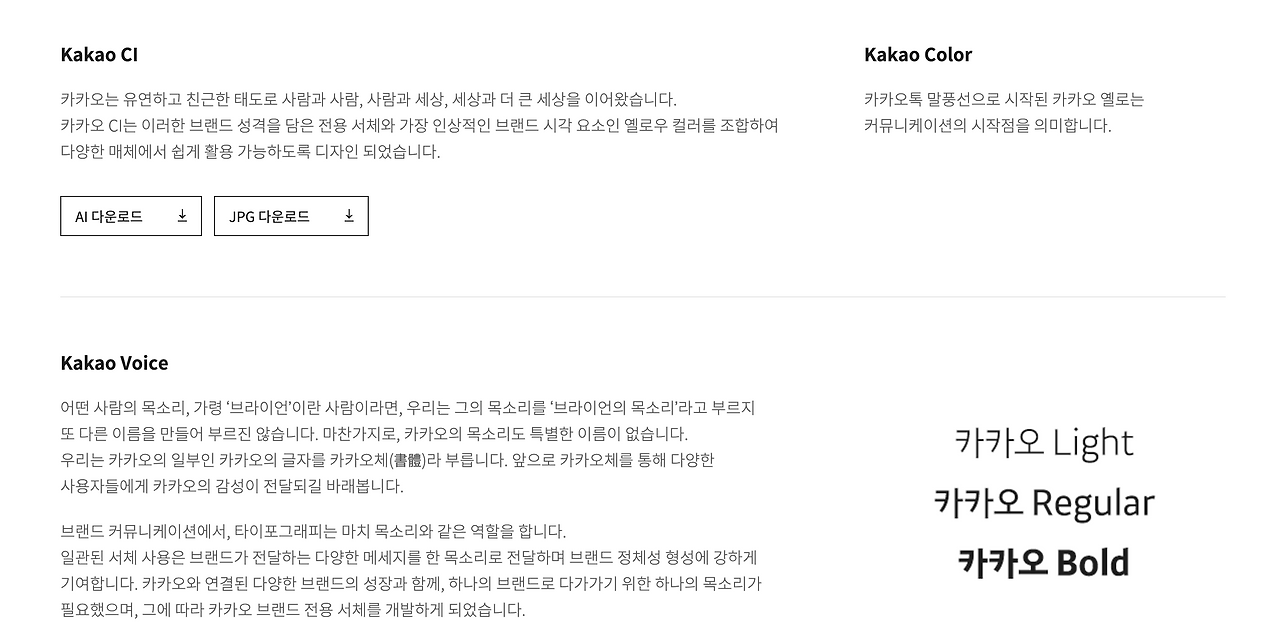This screenshot has width=1280, height=640.
Task: Select the AI 다운로드 download button
Action: pyautogui.click(x=130, y=215)
